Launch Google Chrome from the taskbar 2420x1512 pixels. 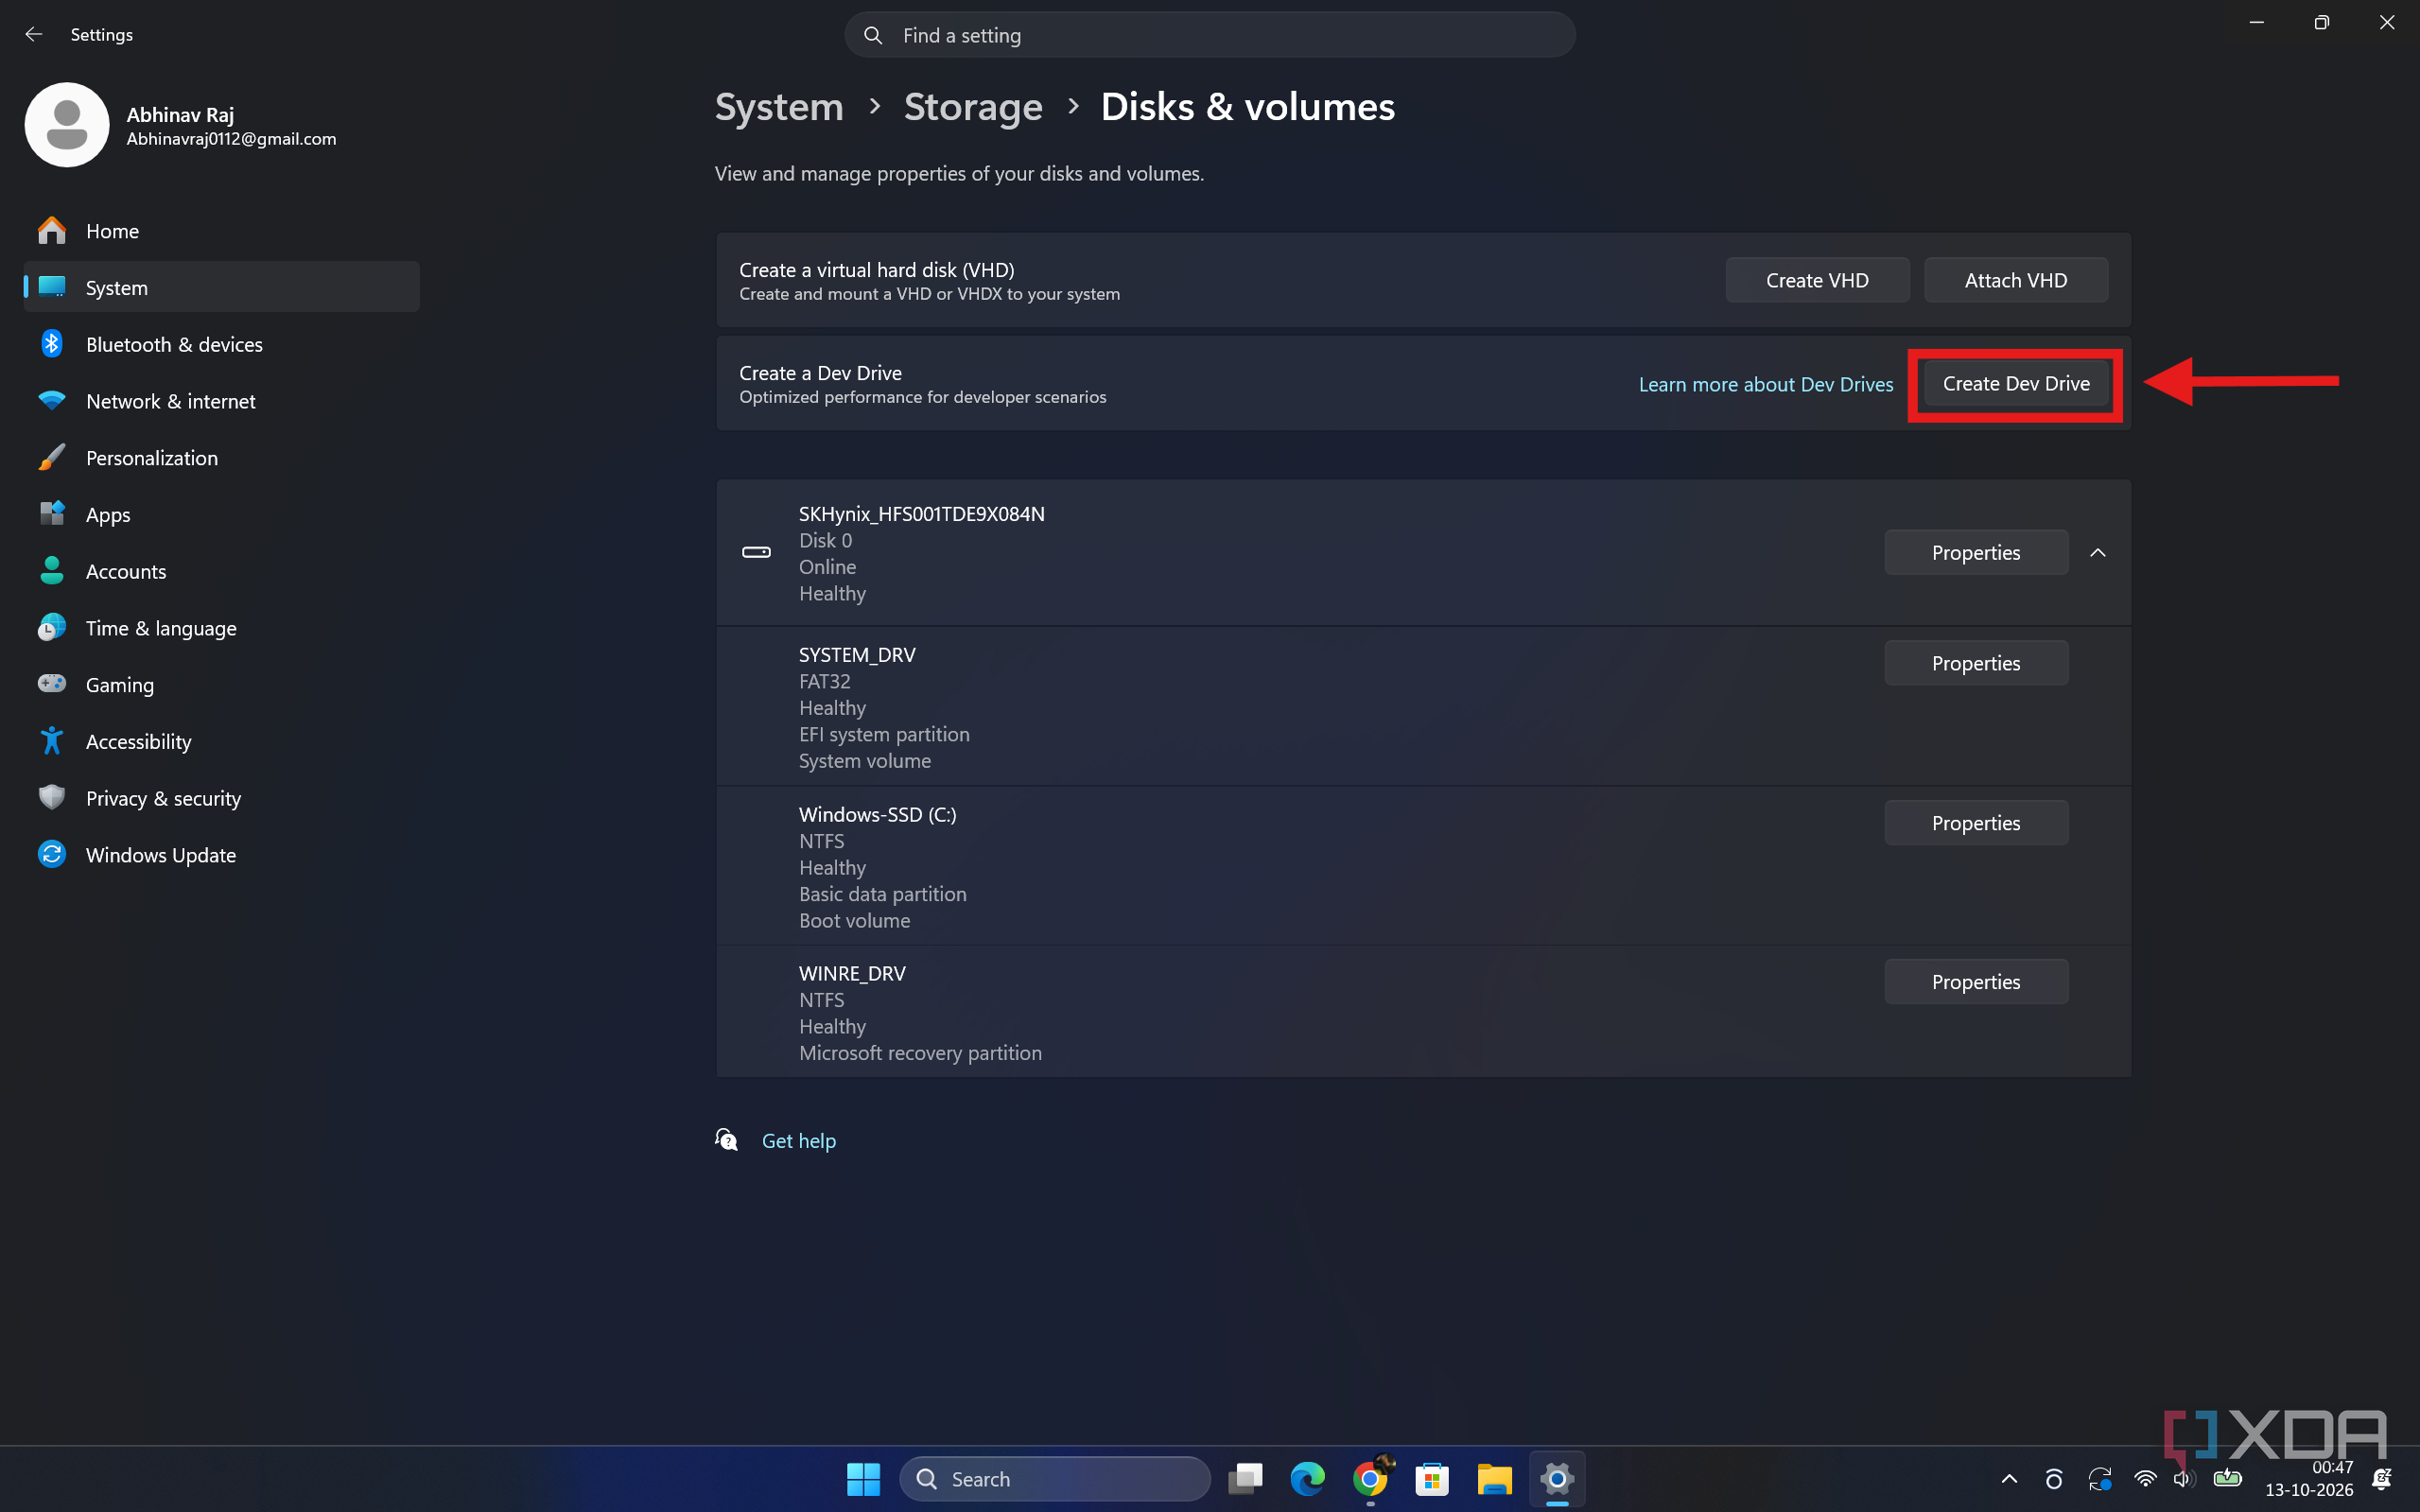pyautogui.click(x=1370, y=1478)
